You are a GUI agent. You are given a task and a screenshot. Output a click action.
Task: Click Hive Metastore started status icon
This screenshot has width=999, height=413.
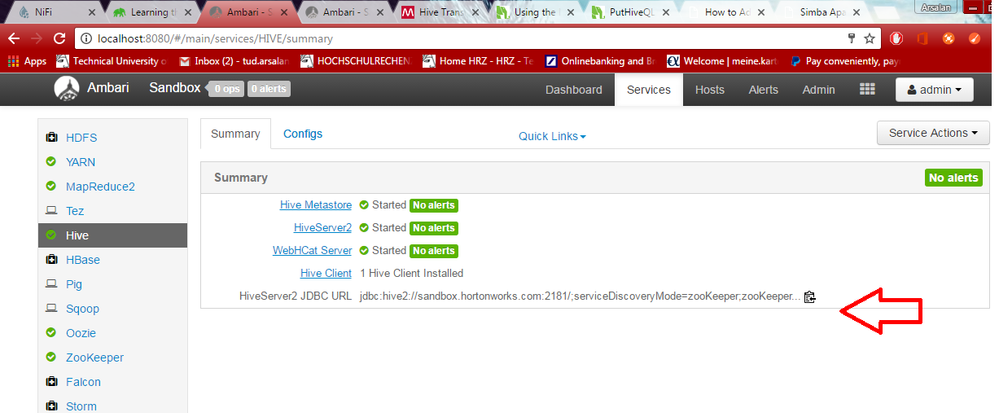364,205
